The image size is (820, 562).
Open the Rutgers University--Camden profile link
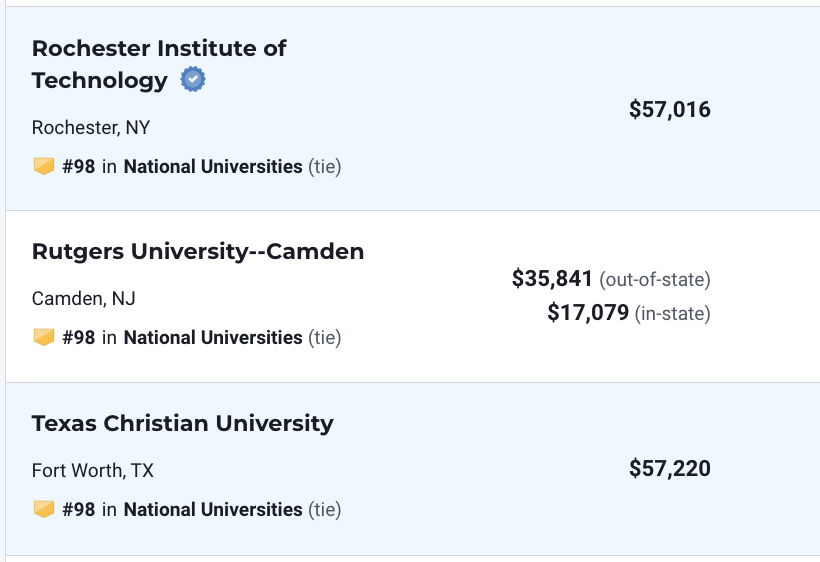point(198,251)
